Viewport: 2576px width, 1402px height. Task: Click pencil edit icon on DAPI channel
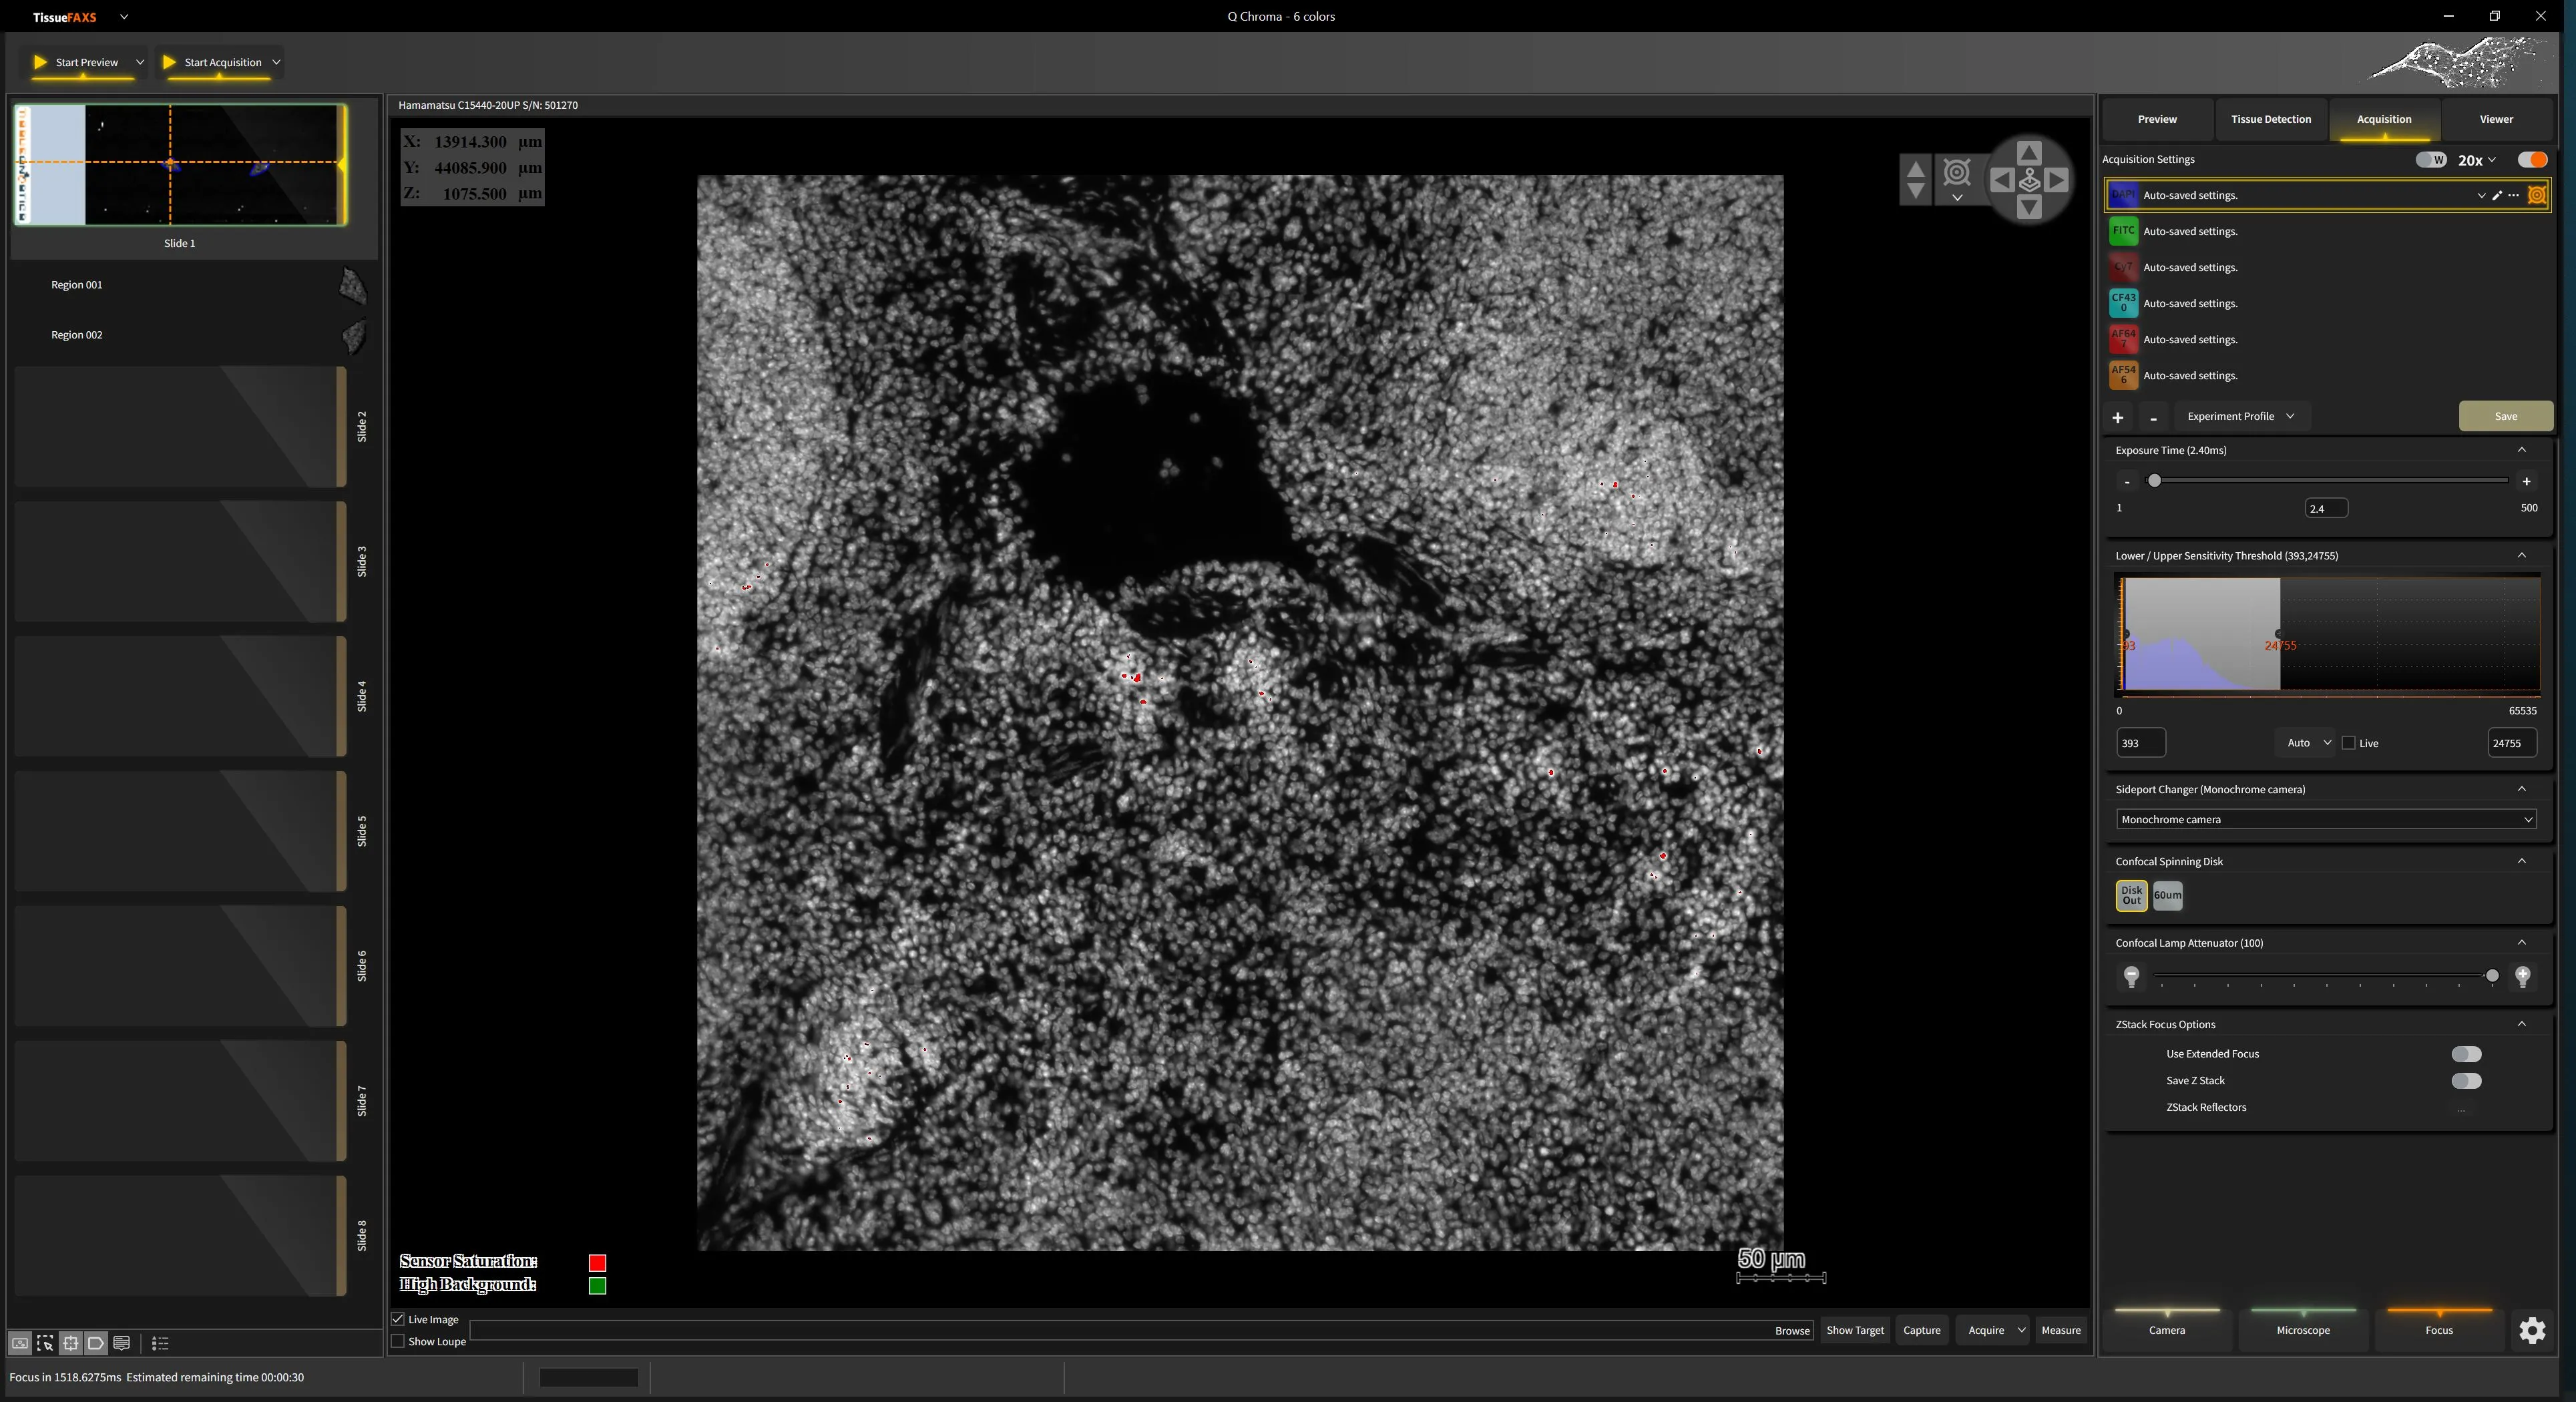point(2497,195)
